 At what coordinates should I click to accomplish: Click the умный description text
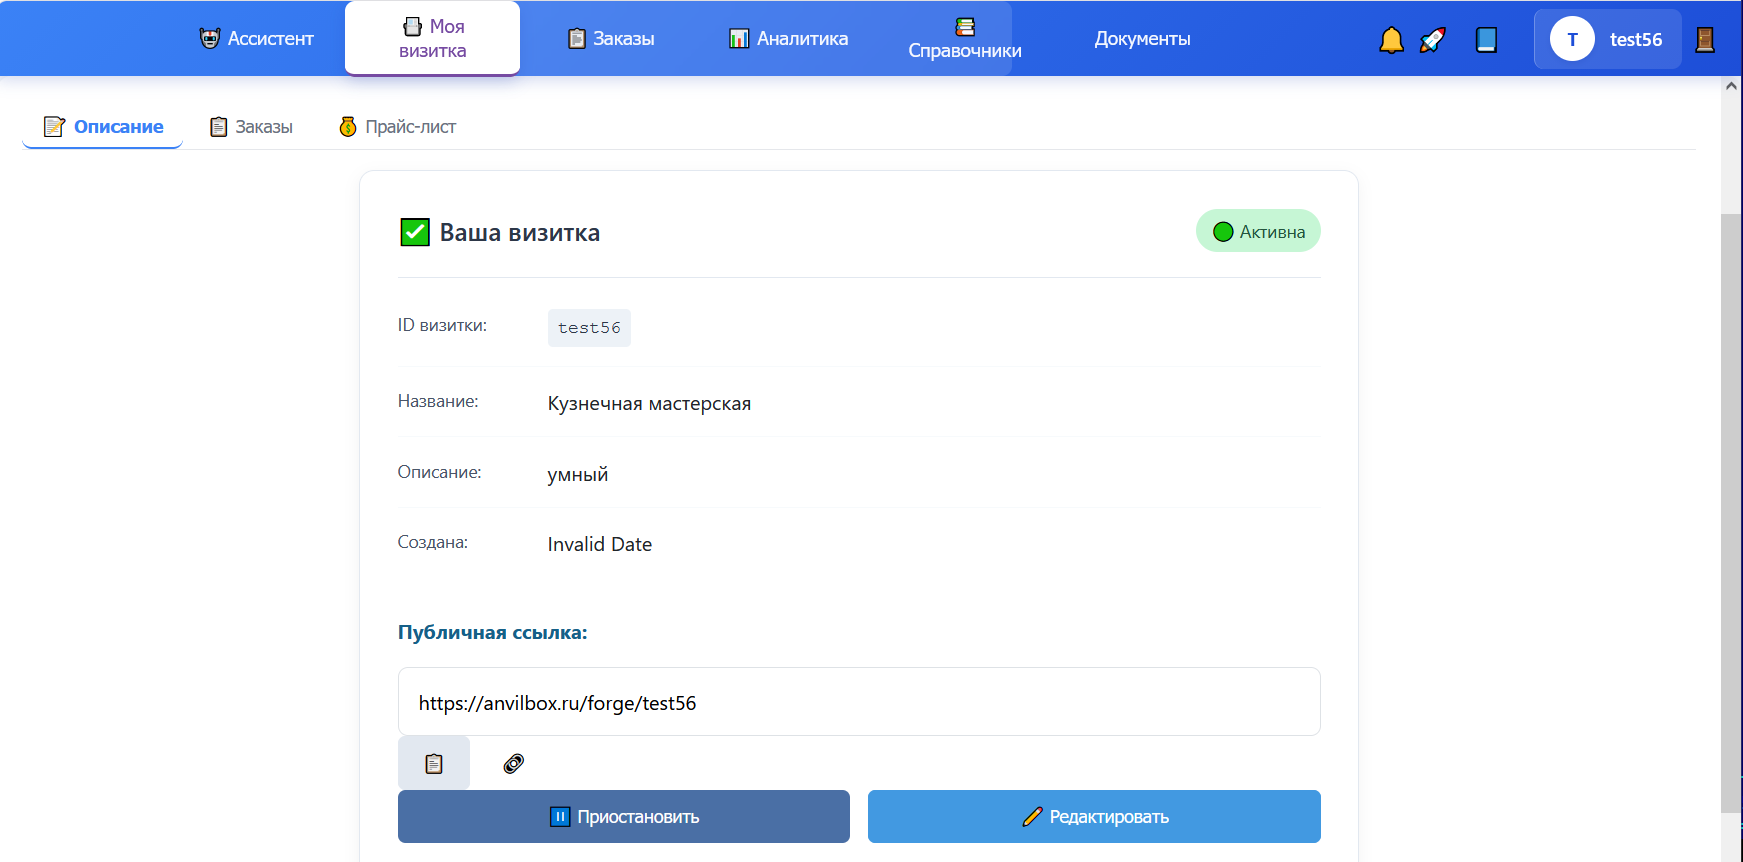click(x=578, y=474)
